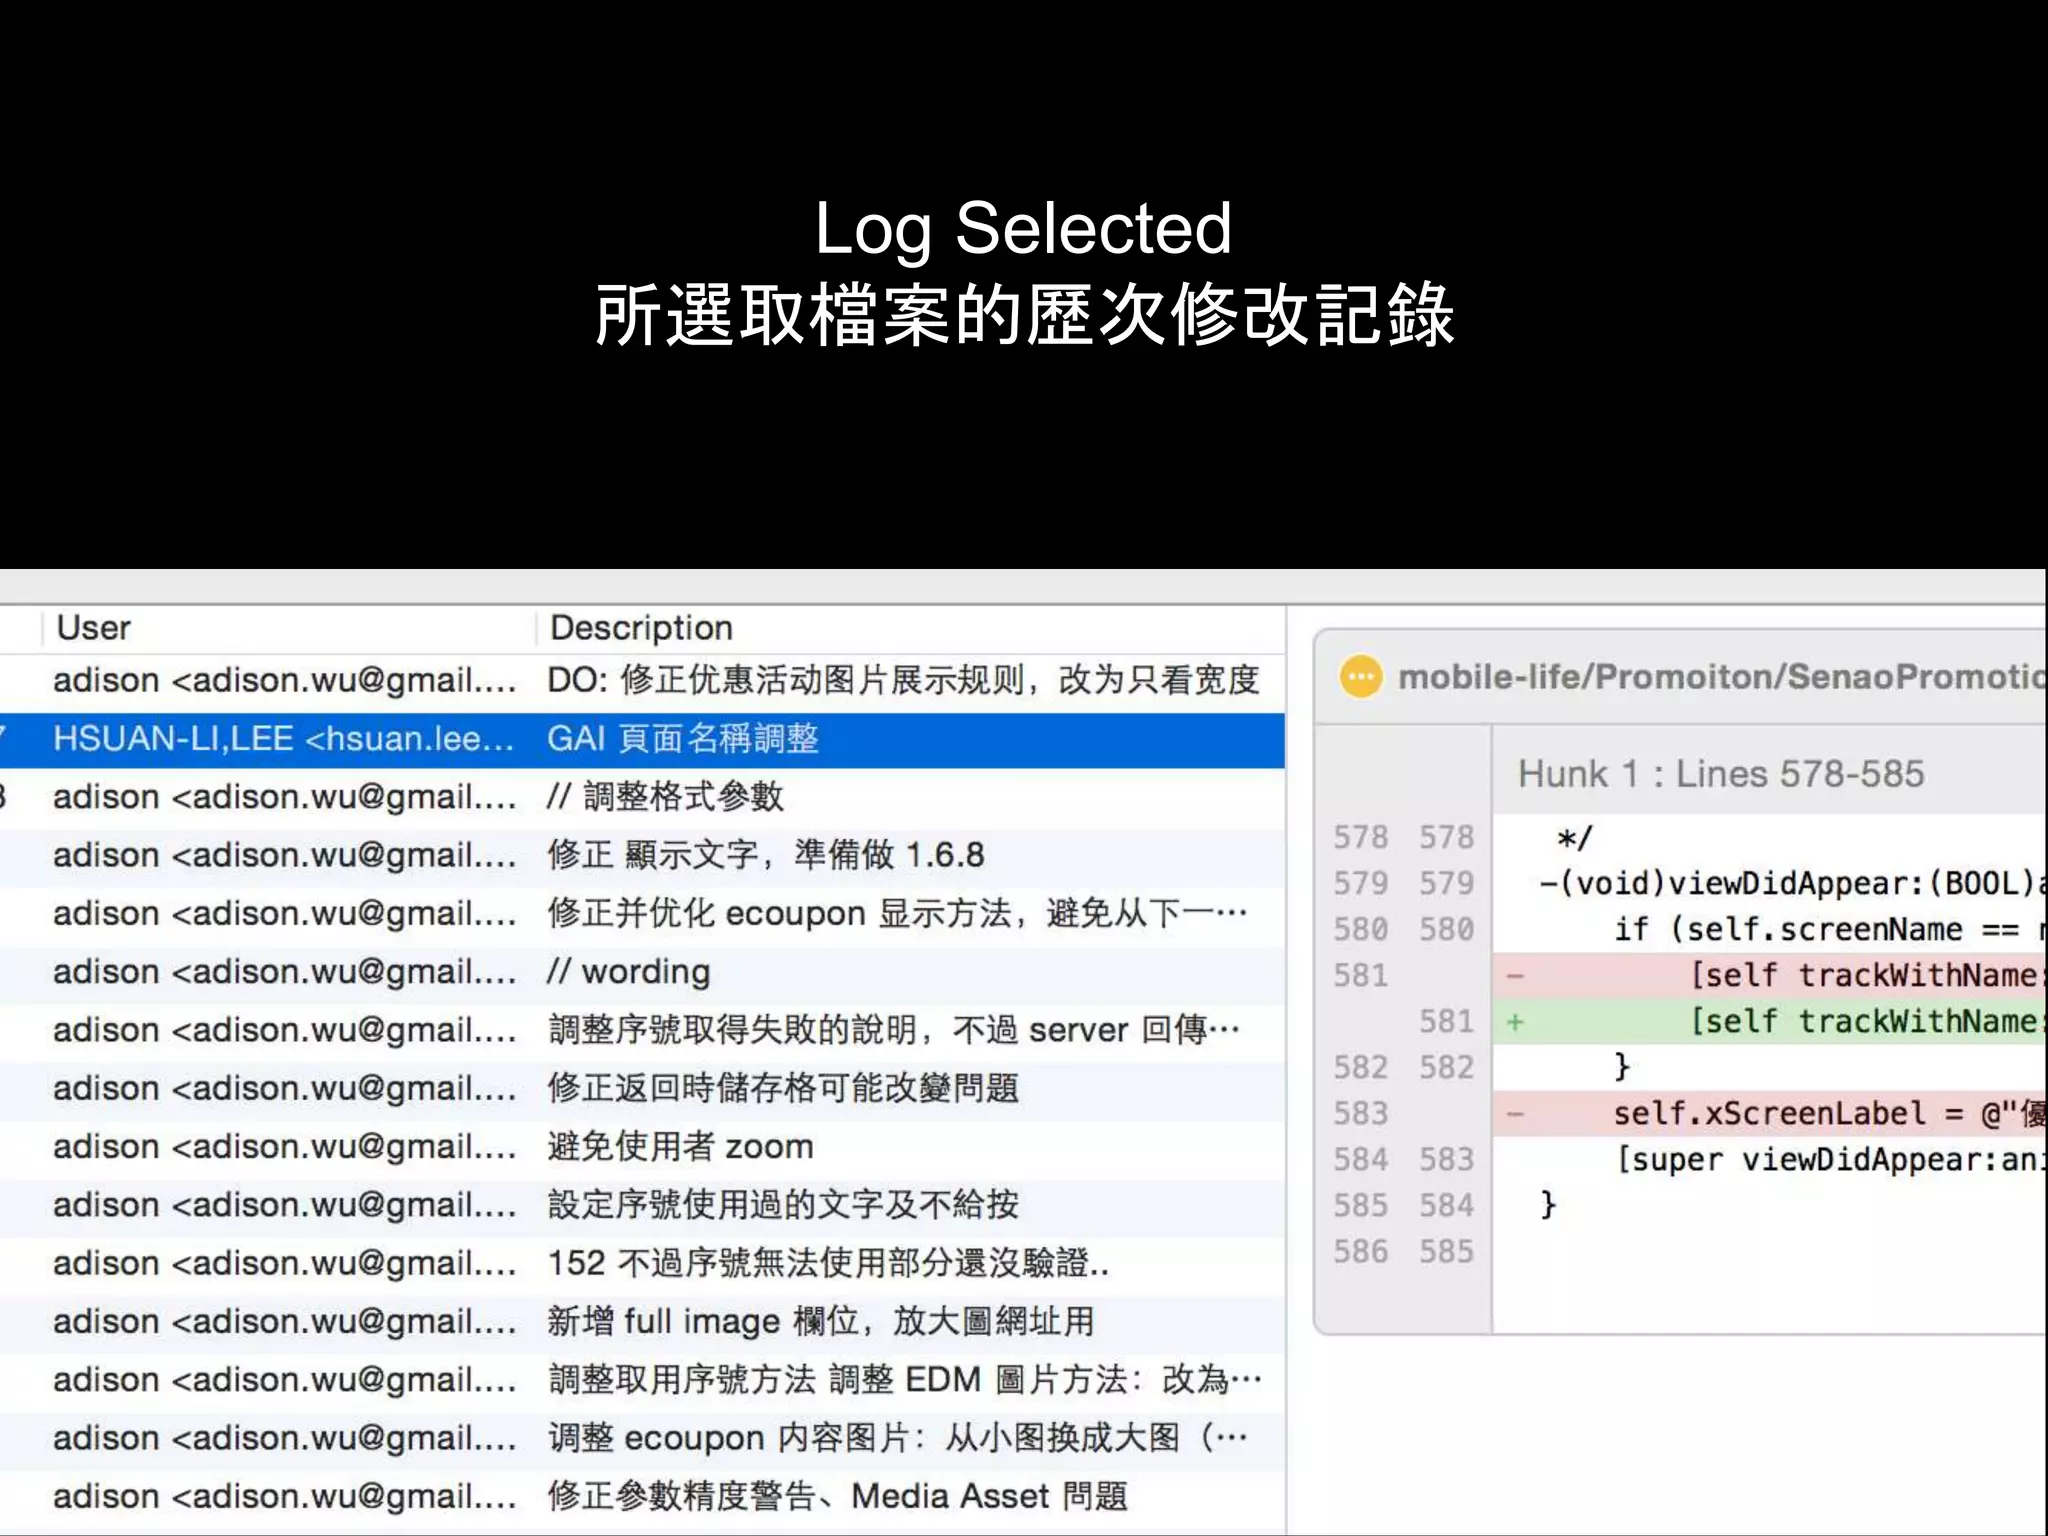This screenshot has width=2048, height=1536.
Task: Select commit '修正參數精度警告、Media Asset 問題'
Action: click(642, 1497)
